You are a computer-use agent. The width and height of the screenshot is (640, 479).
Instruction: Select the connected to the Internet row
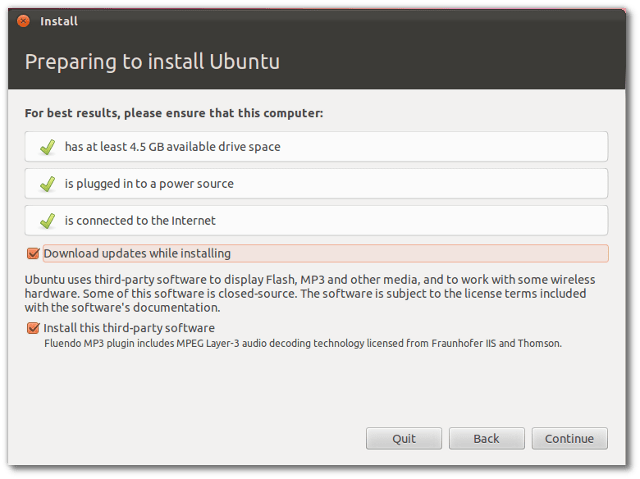[x=316, y=220]
